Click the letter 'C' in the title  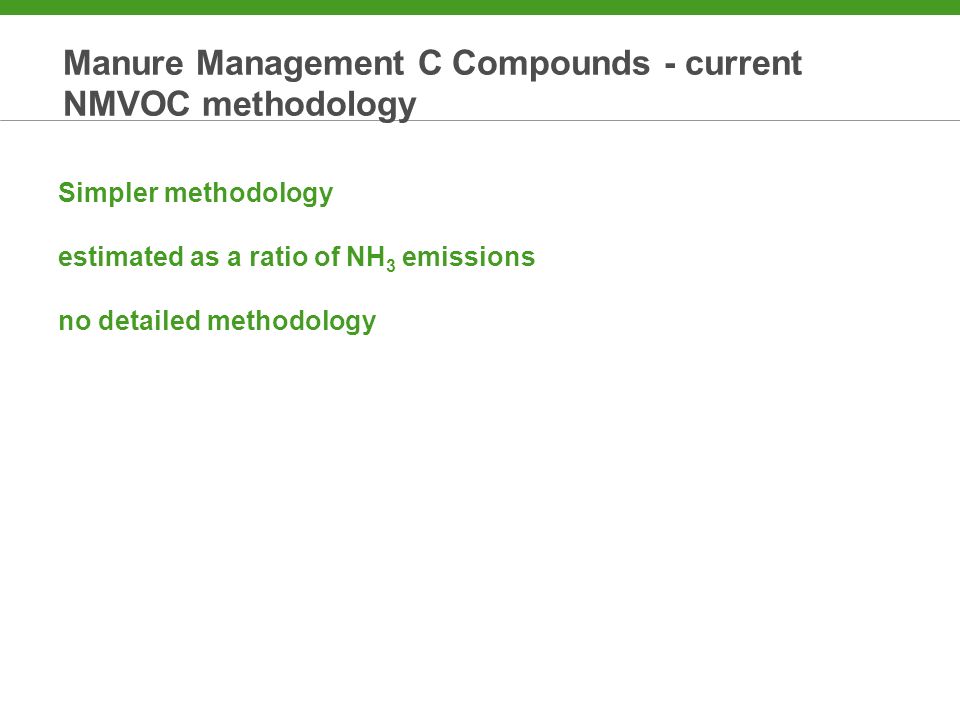click(430, 63)
